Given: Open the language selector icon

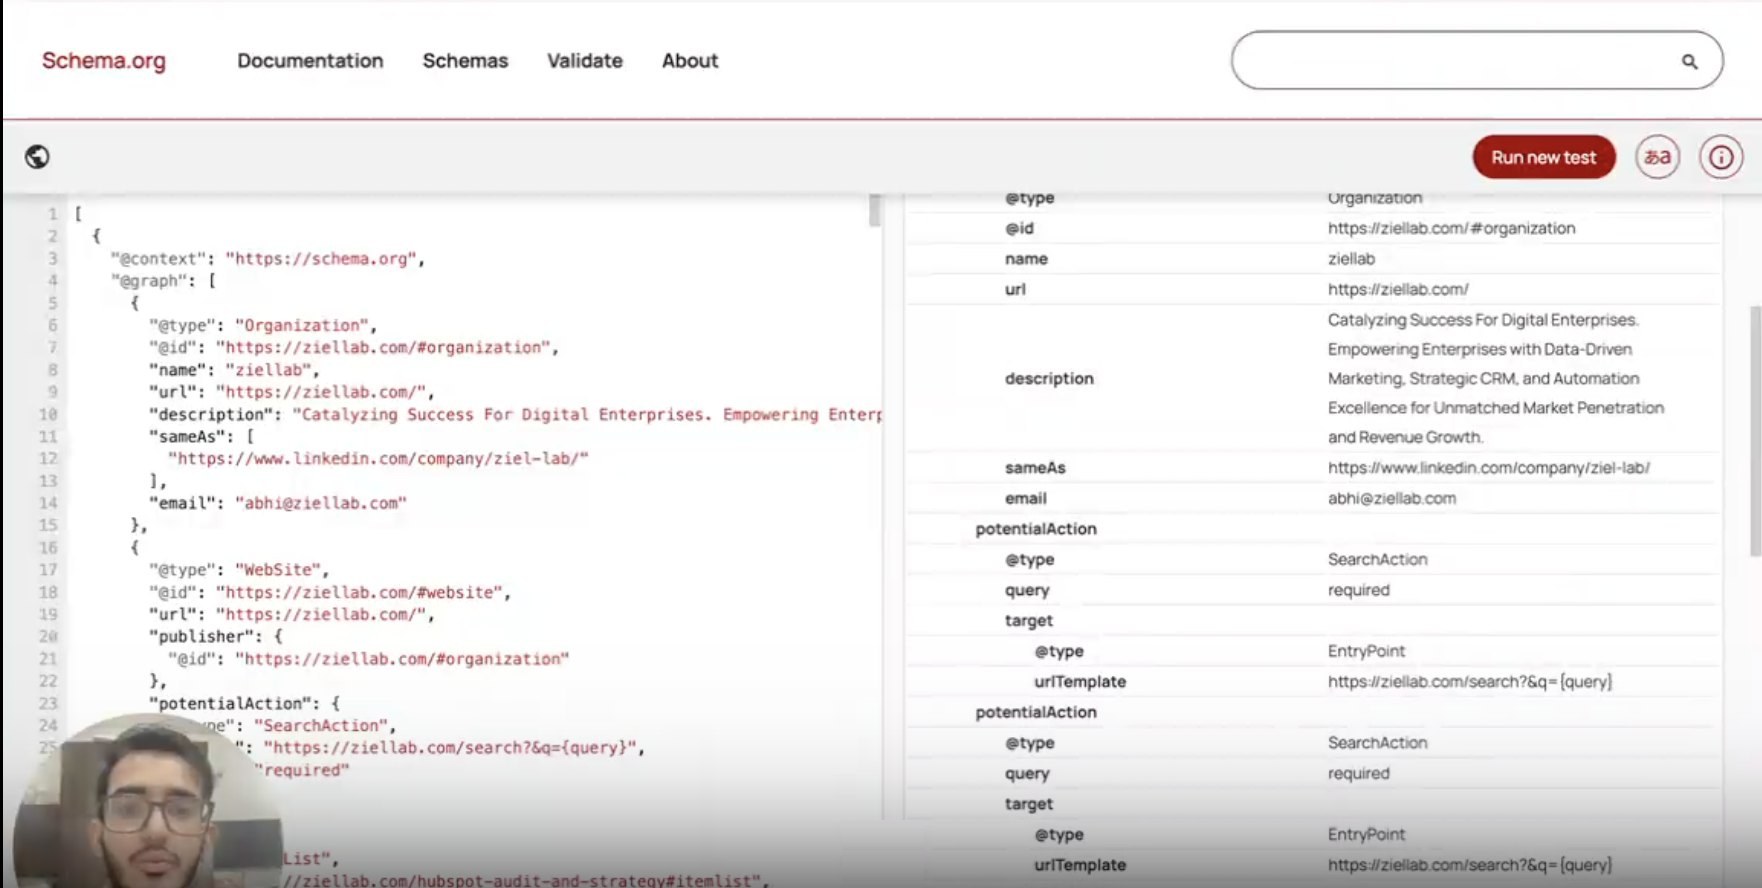Looking at the screenshot, I should (1657, 157).
